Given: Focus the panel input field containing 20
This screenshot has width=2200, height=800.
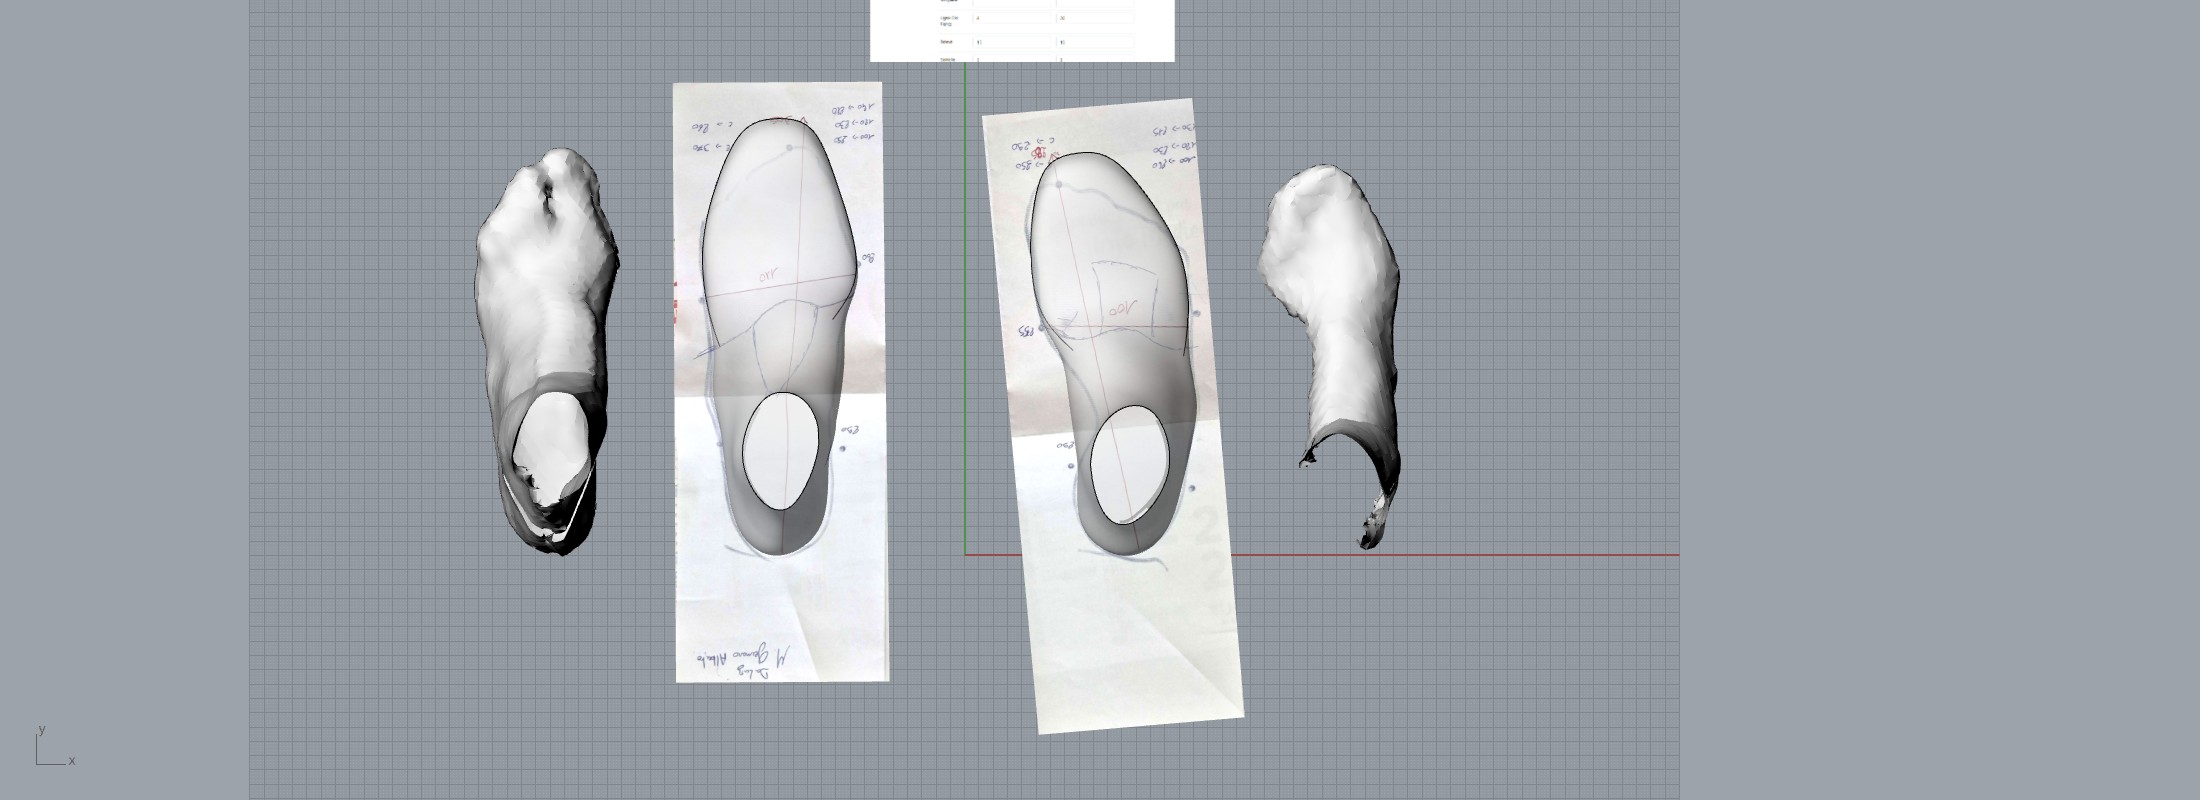Looking at the screenshot, I should (x=1096, y=18).
